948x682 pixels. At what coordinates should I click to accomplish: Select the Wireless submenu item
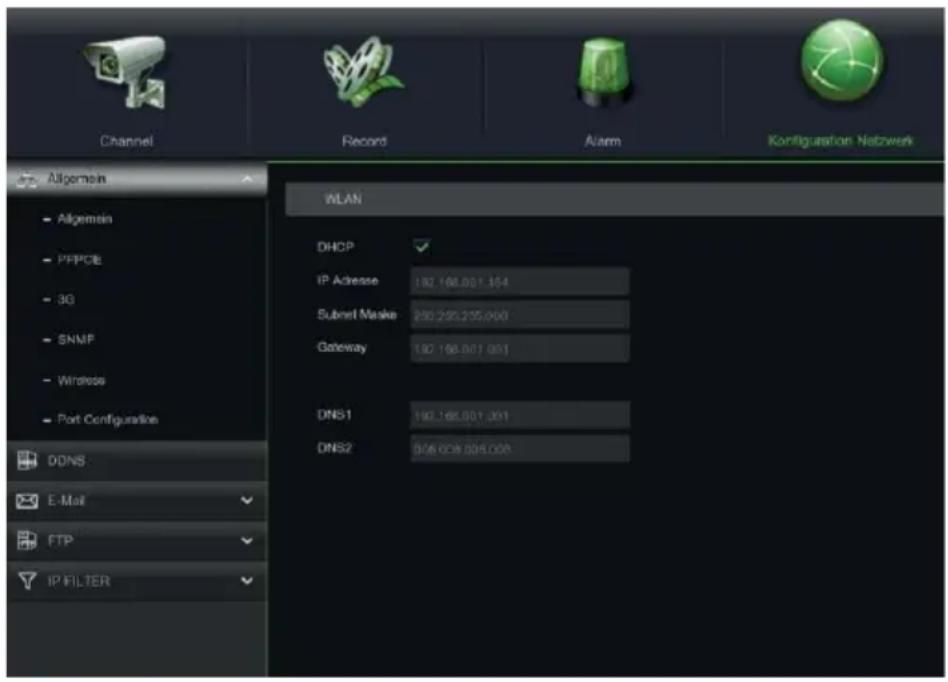[x=81, y=380]
